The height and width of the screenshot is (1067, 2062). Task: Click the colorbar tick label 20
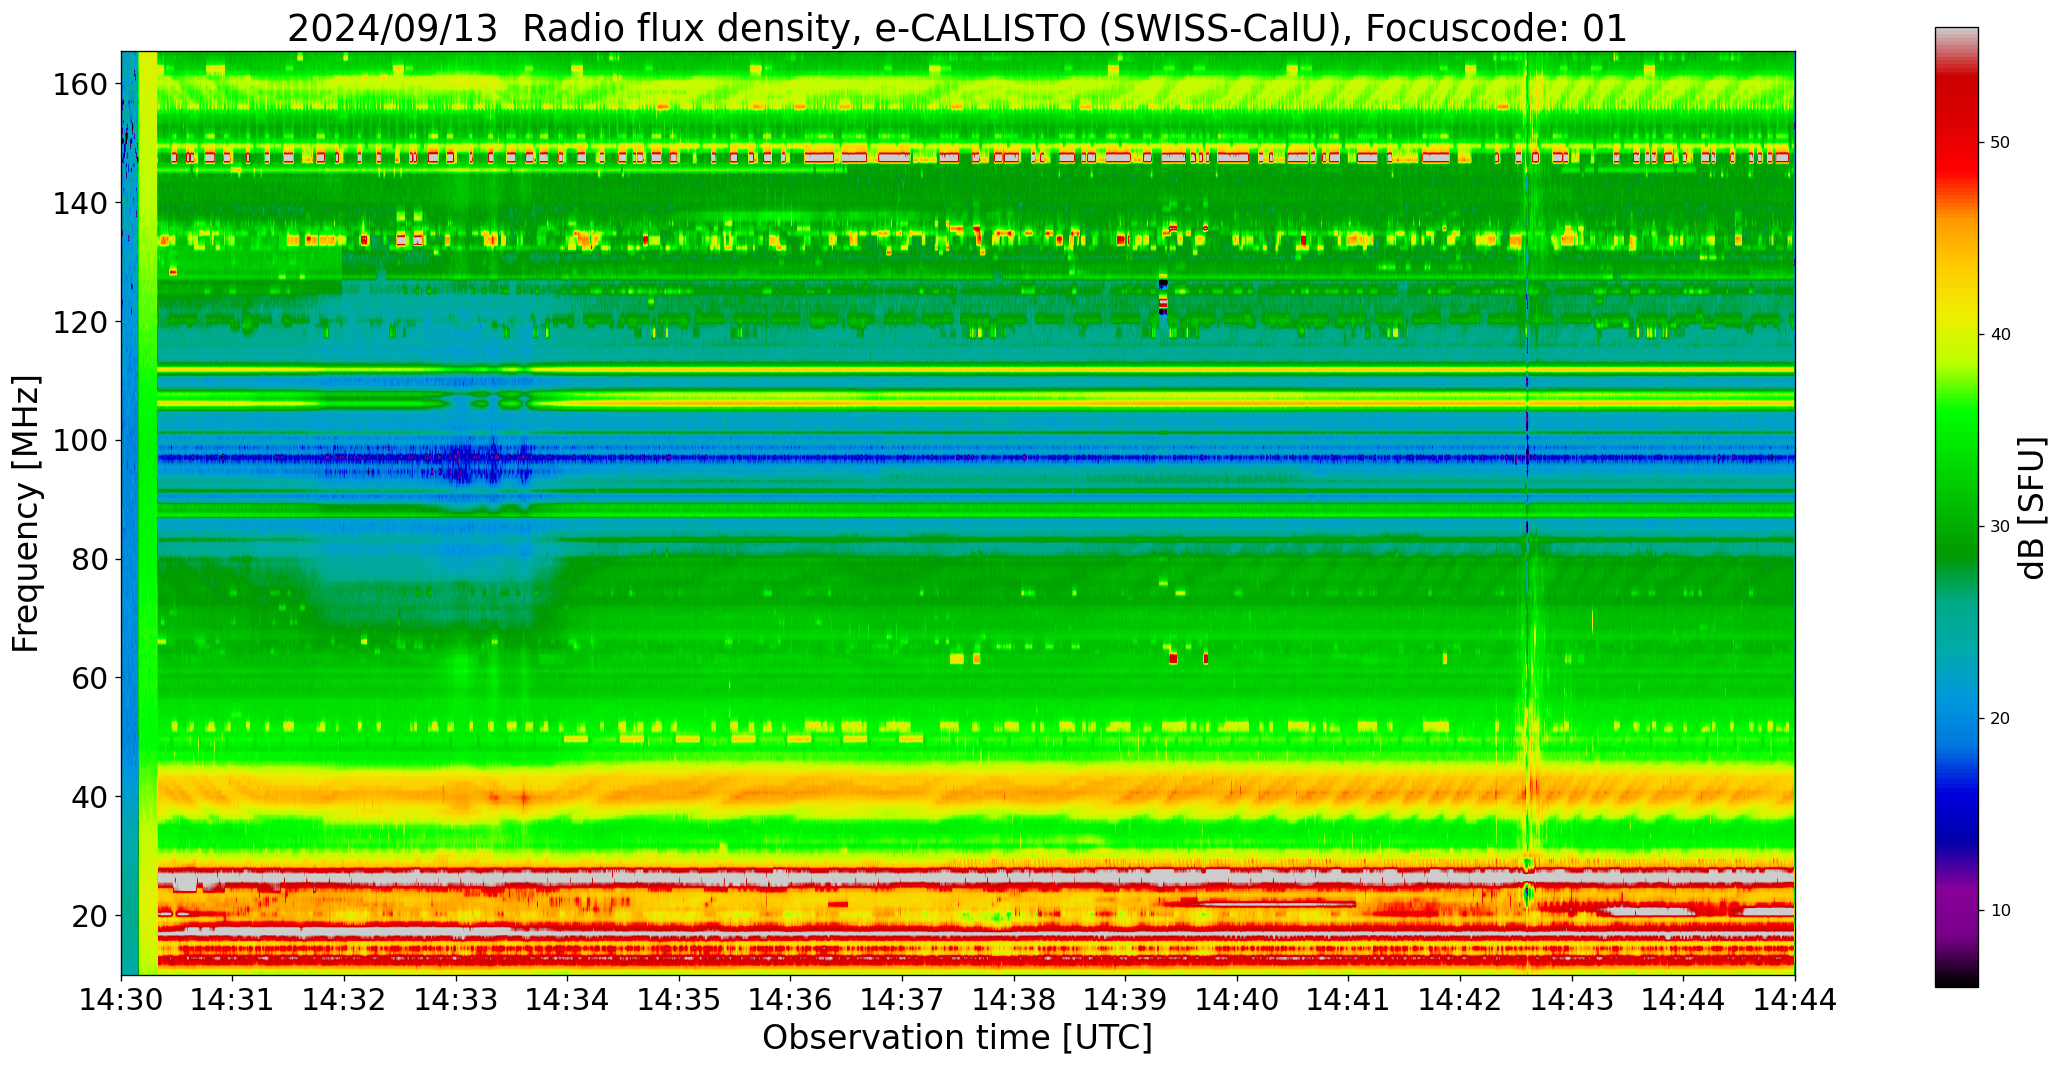click(2000, 719)
